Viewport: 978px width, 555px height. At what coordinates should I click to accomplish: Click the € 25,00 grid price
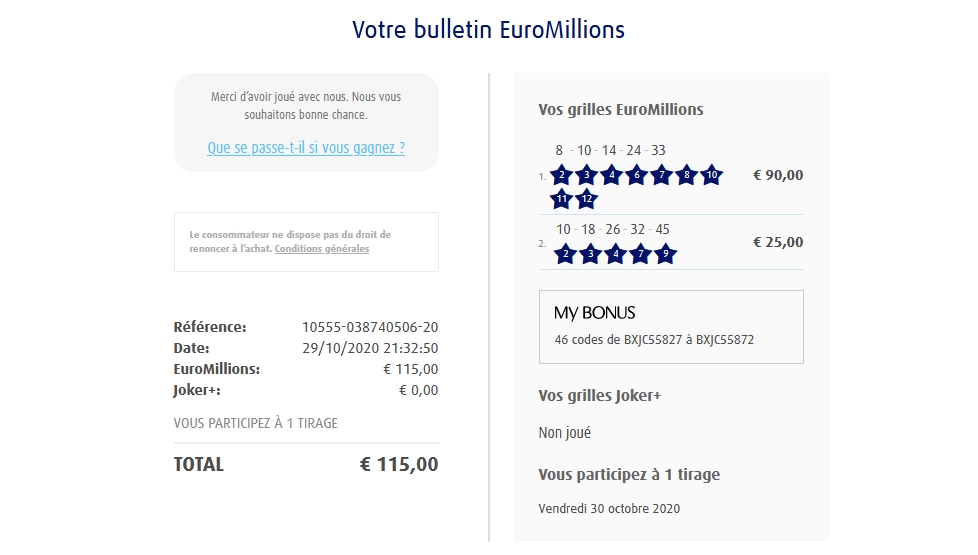coord(777,242)
